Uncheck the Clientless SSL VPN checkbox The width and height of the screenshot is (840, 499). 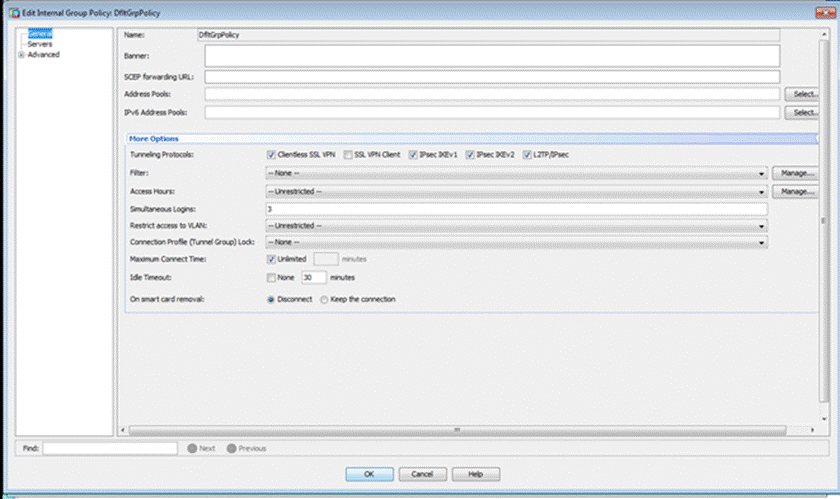tap(271, 155)
